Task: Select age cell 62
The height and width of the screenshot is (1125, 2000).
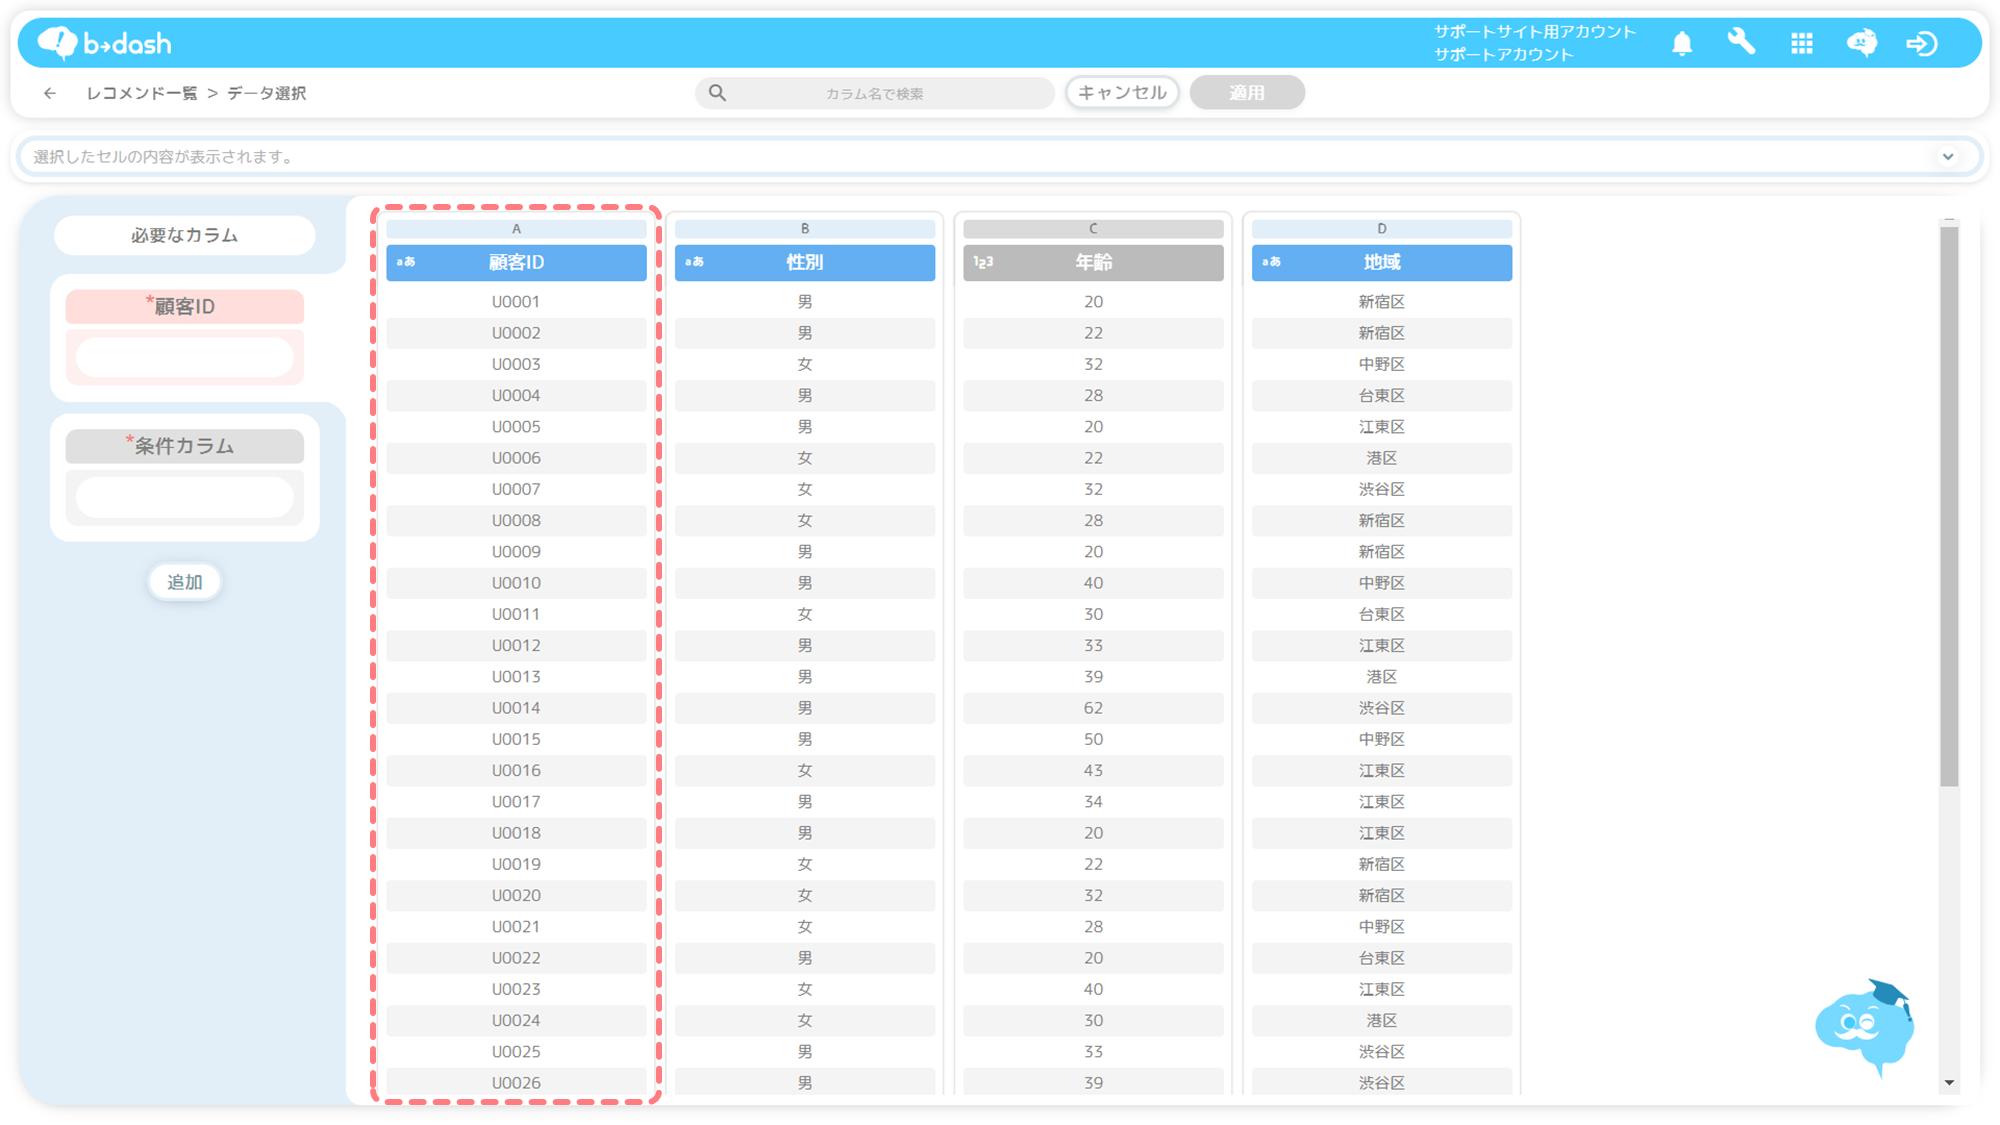Action: [1093, 708]
